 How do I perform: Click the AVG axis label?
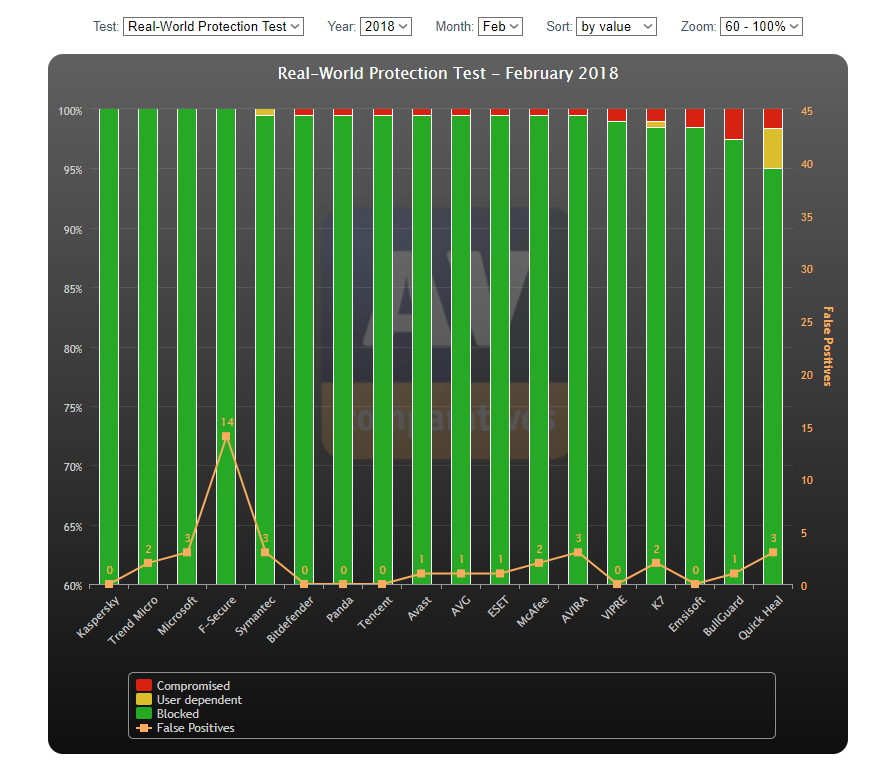click(x=461, y=606)
